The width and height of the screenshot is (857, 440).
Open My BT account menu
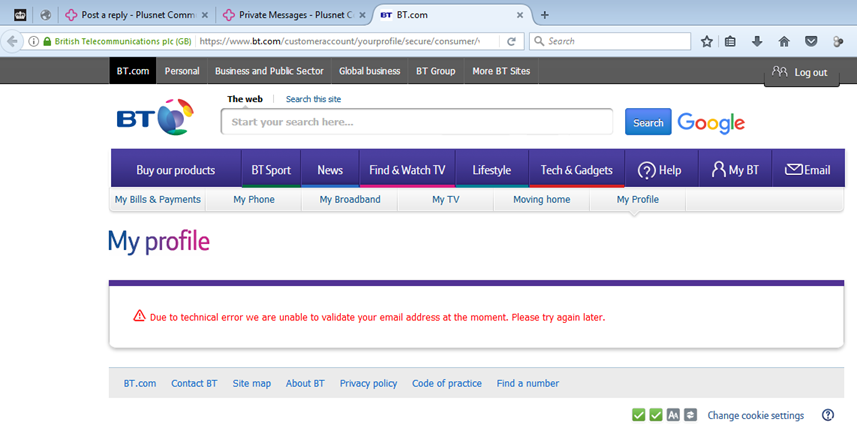[x=735, y=170]
